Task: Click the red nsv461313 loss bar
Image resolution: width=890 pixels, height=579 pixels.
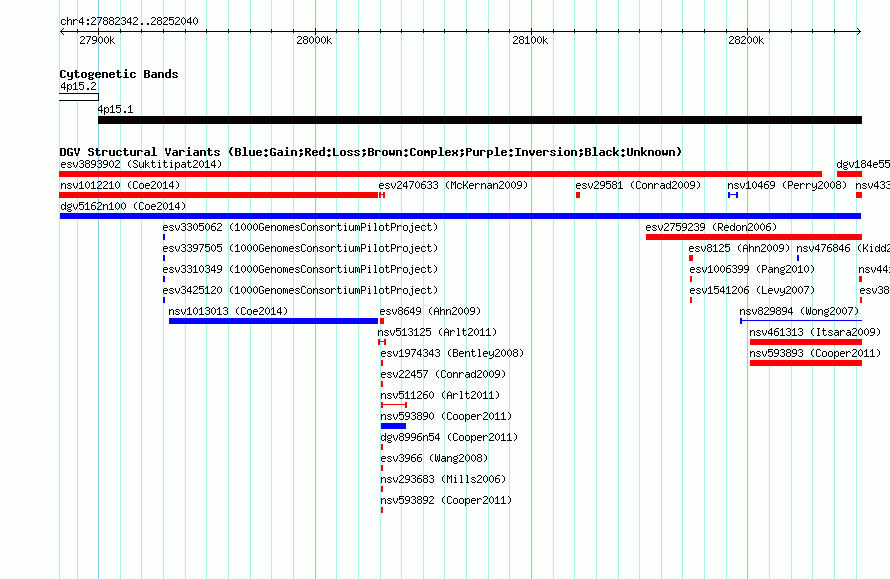Action: [x=806, y=342]
